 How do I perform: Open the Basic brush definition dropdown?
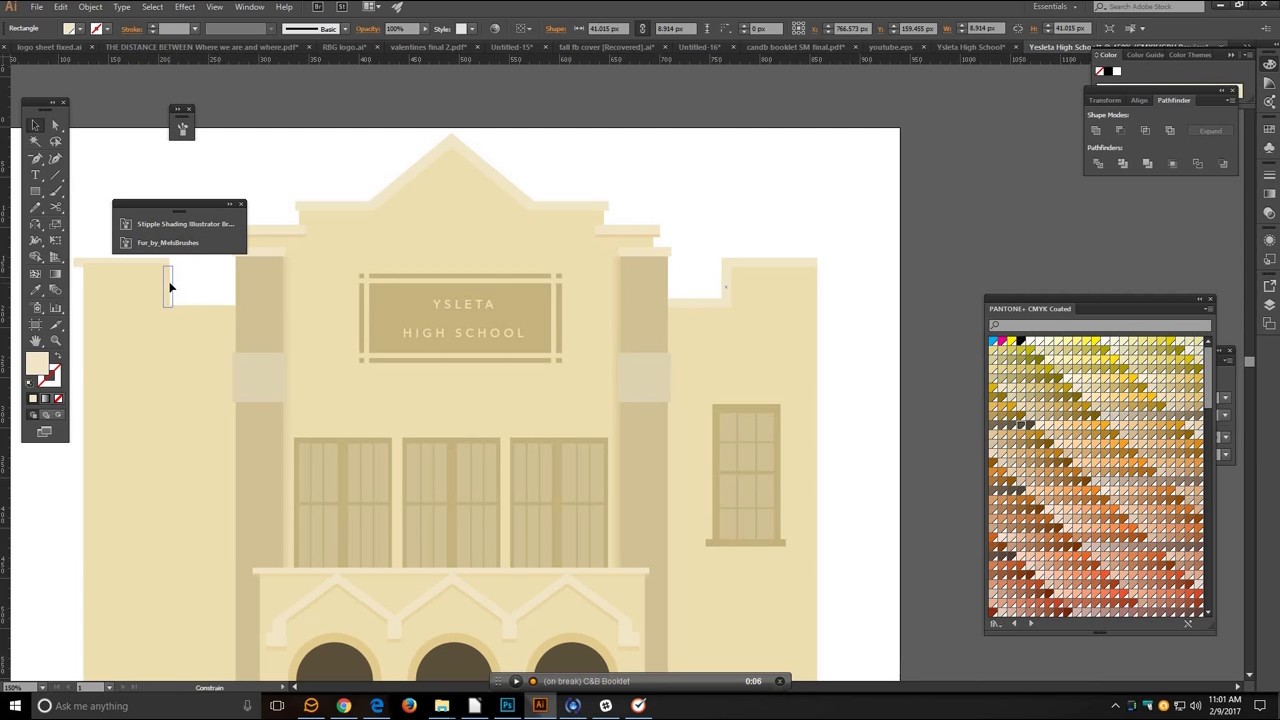[x=345, y=28]
